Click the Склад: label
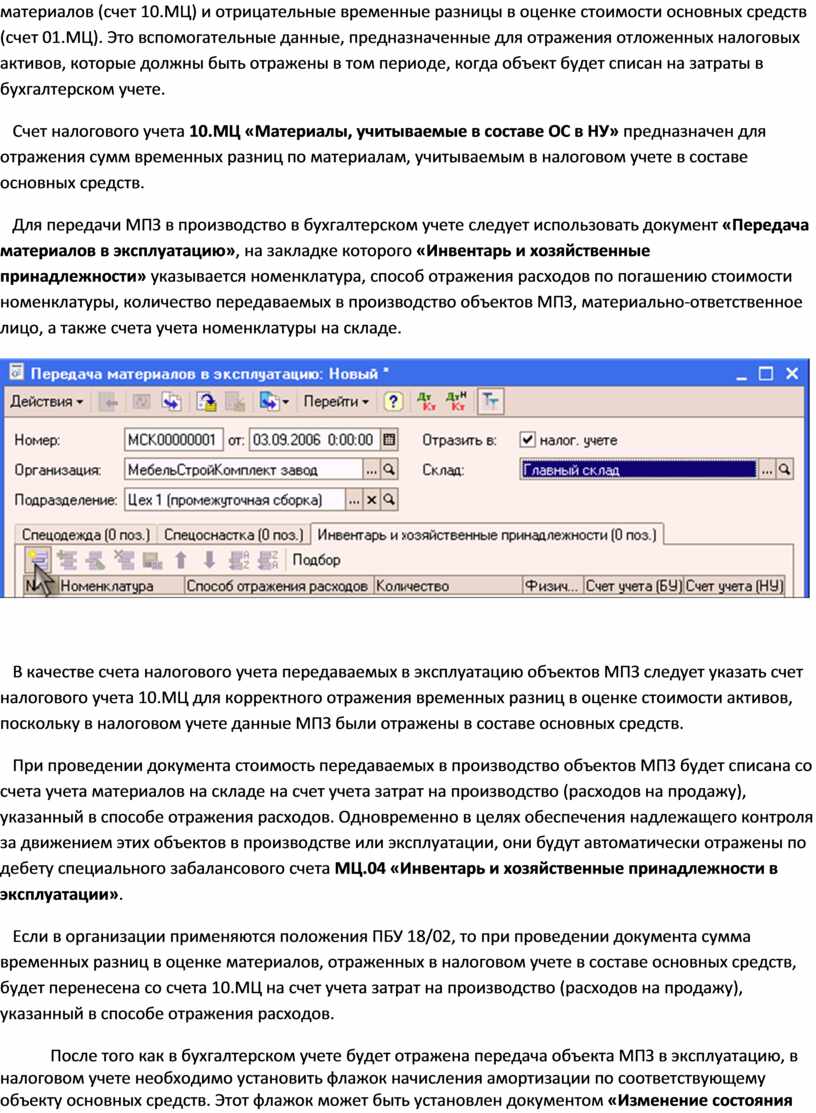 [x=443, y=470]
